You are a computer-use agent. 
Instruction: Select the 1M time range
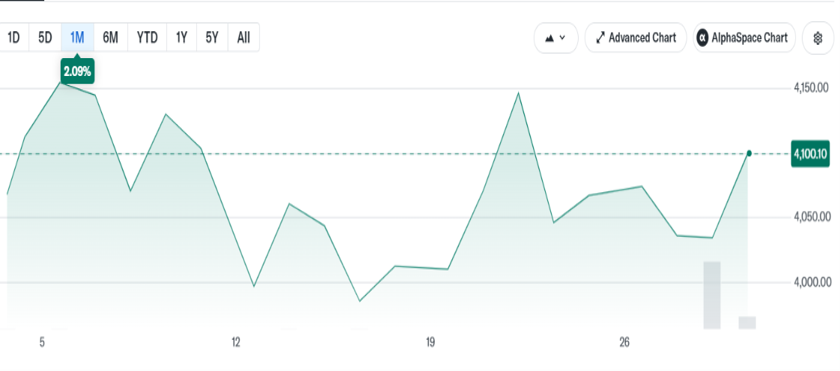[78, 37]
